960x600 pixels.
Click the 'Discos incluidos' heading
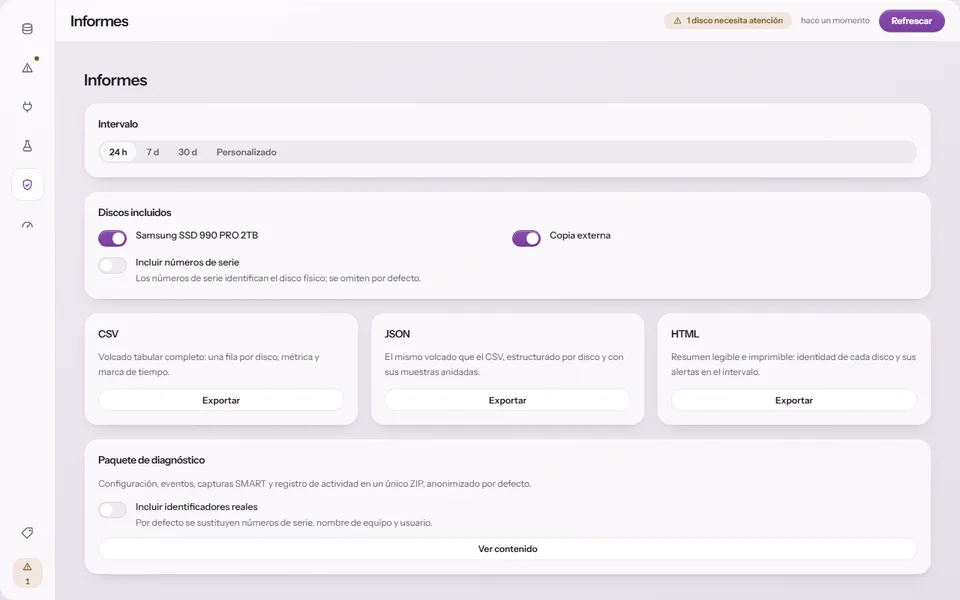point(135,212)
